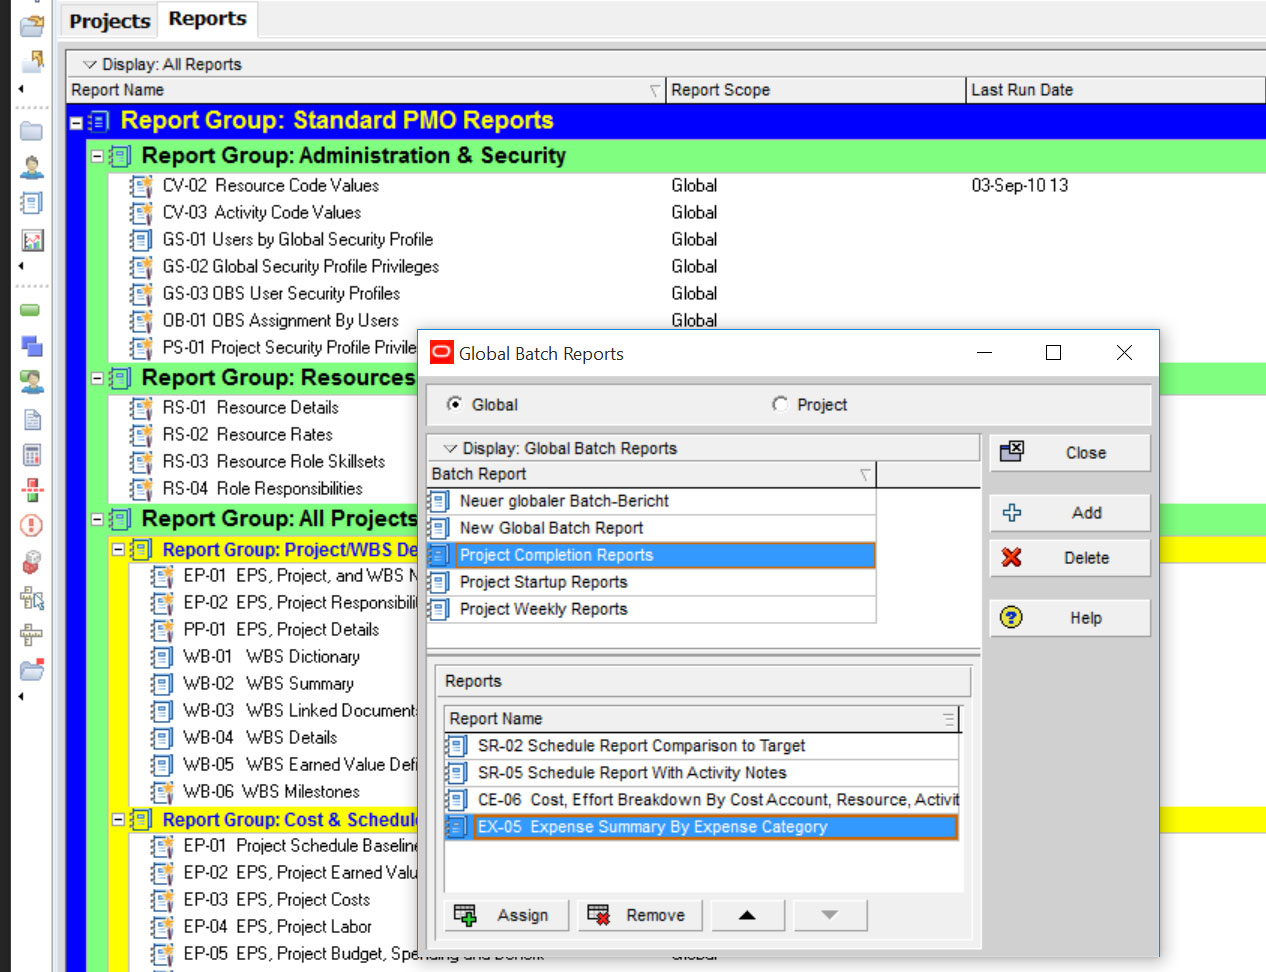The image size is (1266, 972).
Task: Open the Display: Global Batch Reports dropdown
Action: point(451,449)
